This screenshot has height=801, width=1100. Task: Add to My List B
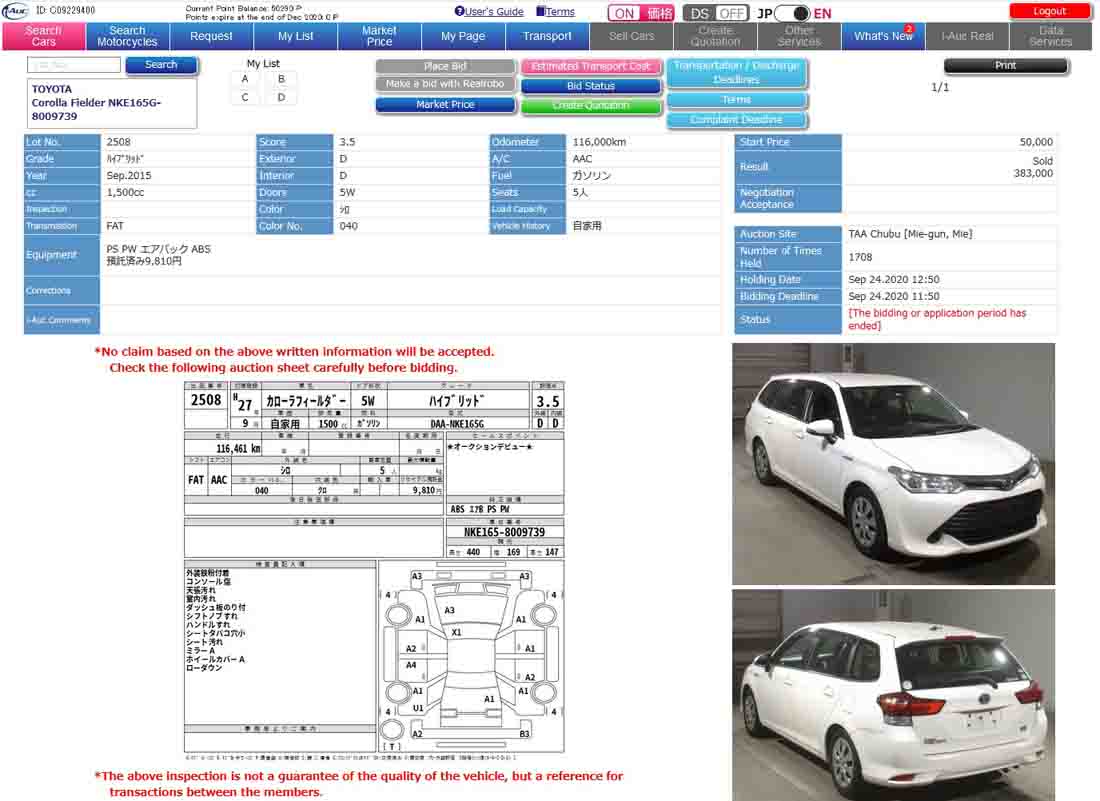(281, 79)
